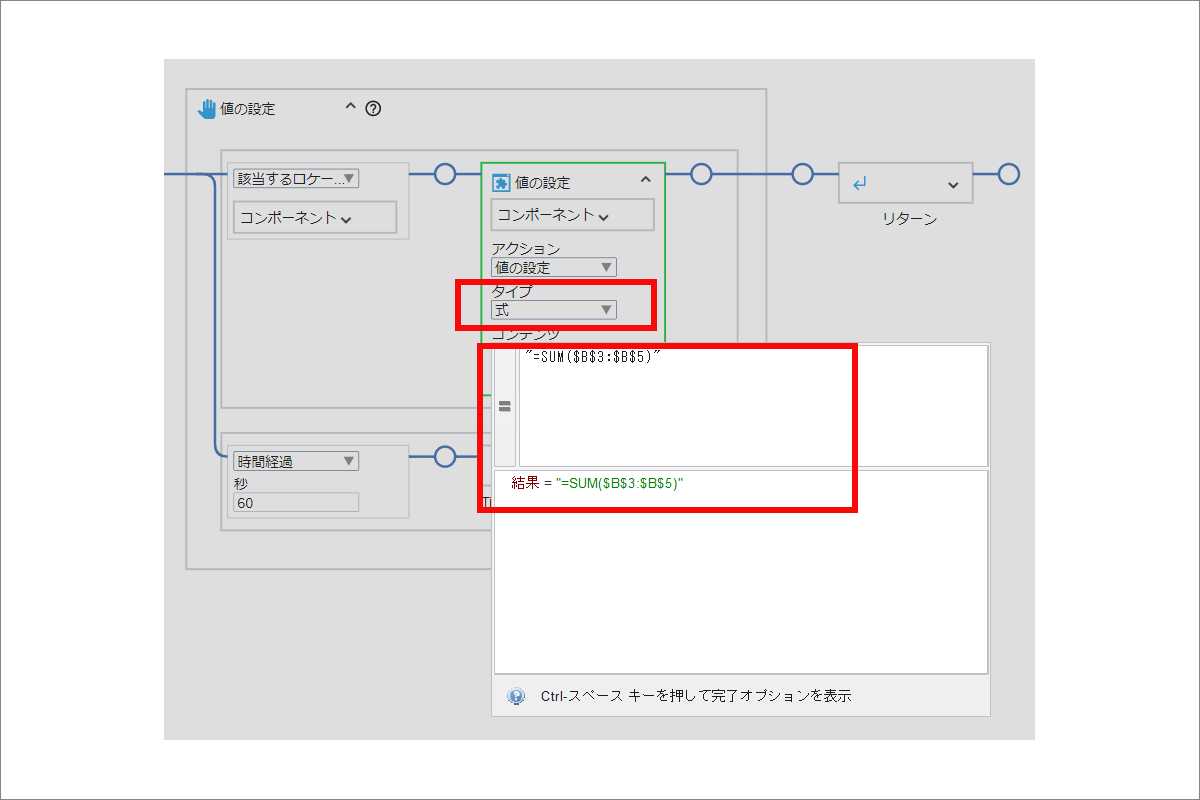The height and width of the screenshot is (800, 1200).
Task: Click the blue help icon in hint bar
Action: [x=516, y=696]
